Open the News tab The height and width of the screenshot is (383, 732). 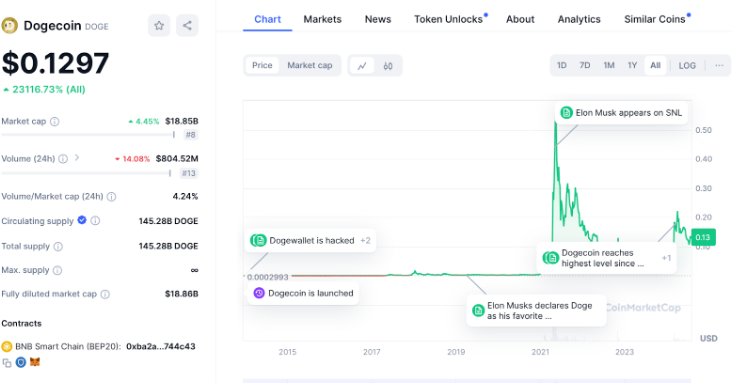(378, 19)
